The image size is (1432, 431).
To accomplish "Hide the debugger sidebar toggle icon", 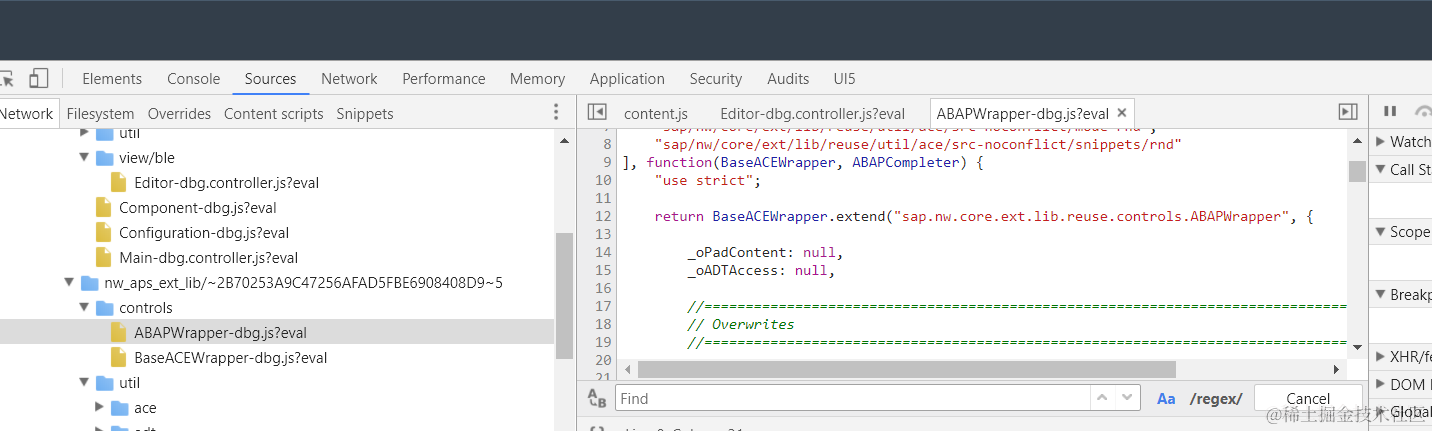I will point(1348,112).
